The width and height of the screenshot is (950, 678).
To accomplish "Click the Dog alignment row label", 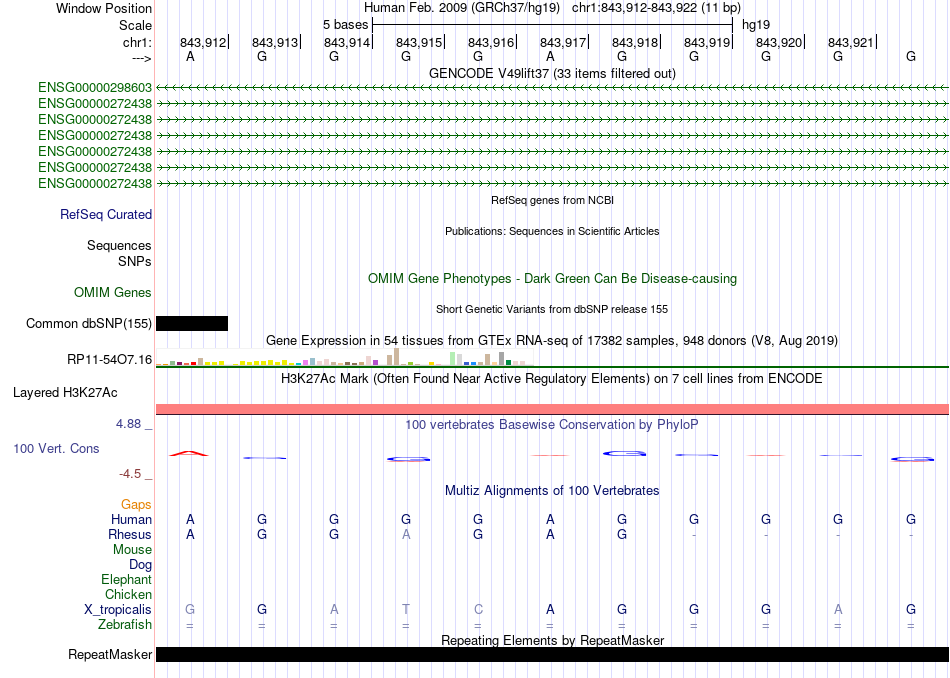I will pyautogui.click(x=140, y=565).
